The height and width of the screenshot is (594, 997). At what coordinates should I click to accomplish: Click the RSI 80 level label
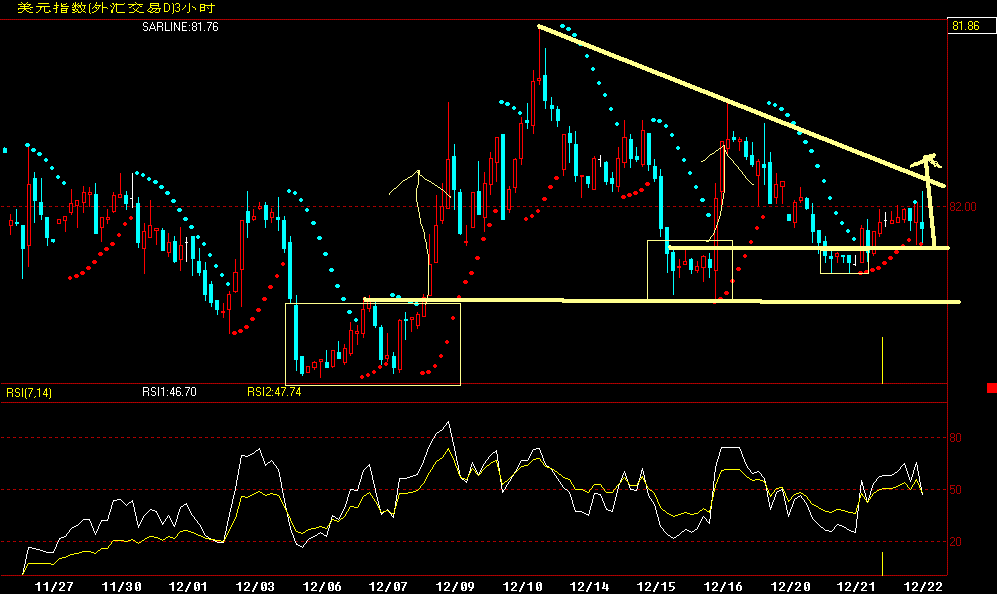955,438
